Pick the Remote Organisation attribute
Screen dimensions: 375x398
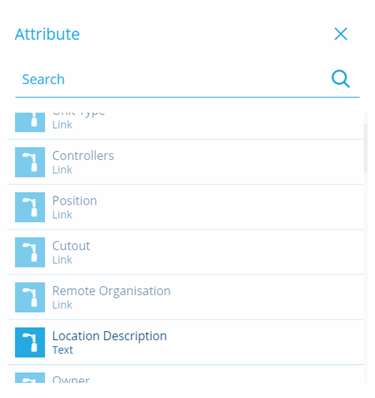point(186,297)
